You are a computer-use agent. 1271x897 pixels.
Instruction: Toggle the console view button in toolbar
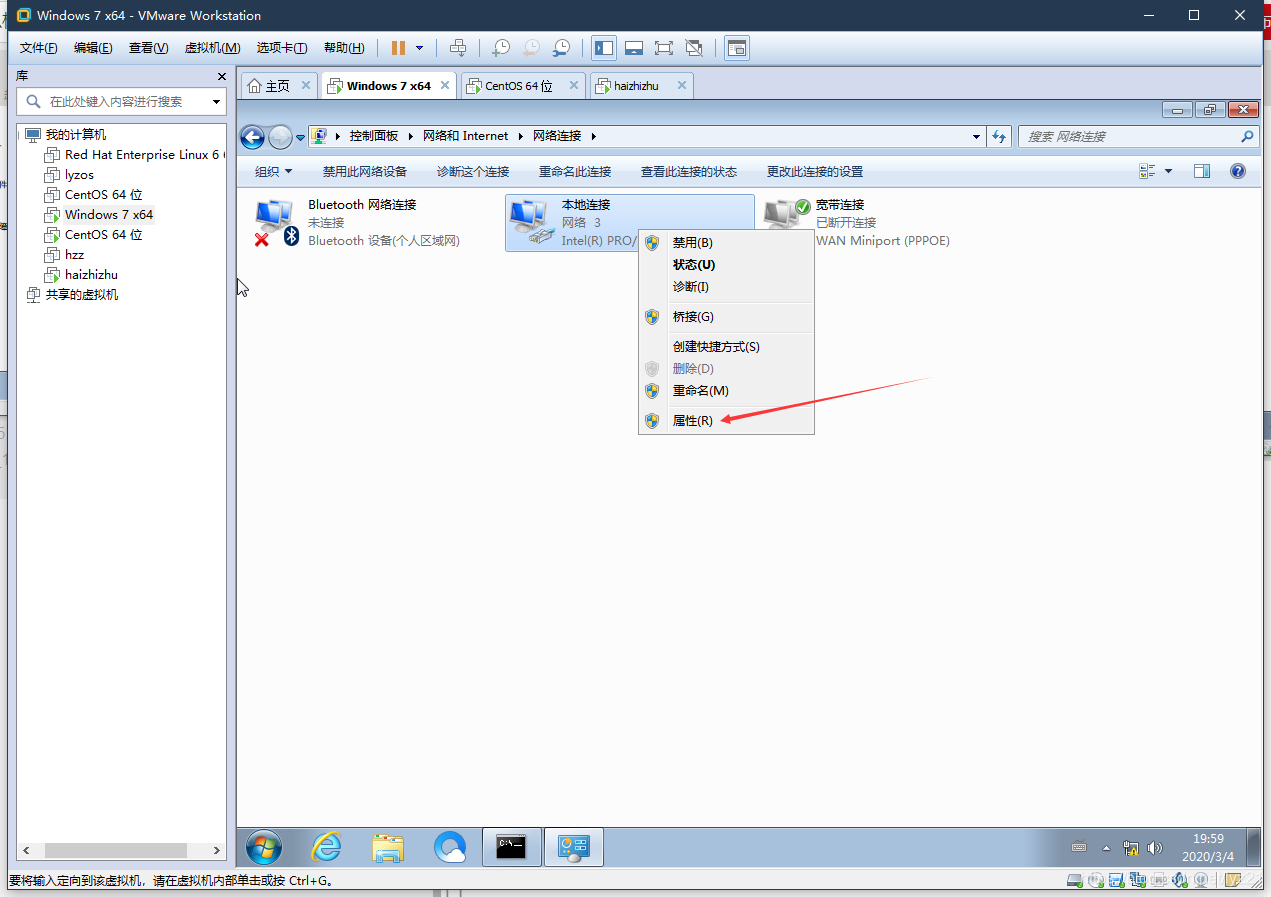(x=737, y=48)
